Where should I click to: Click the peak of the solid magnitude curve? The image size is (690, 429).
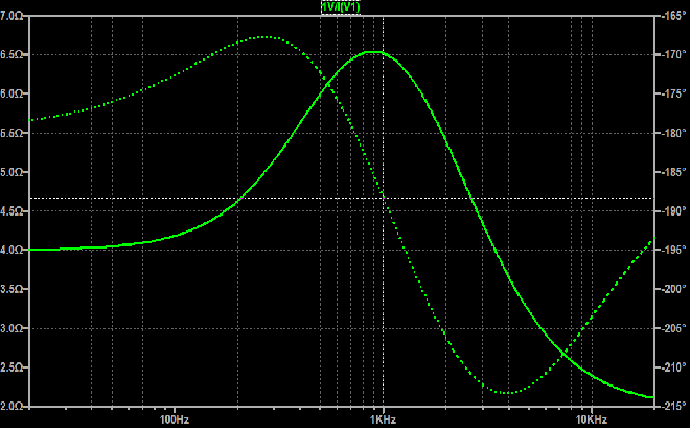tap(373, 52)
